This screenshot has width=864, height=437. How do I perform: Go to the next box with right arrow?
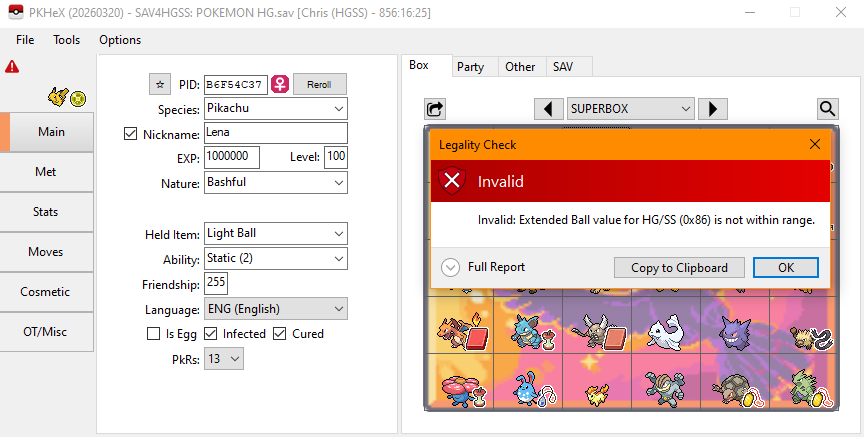712,108
